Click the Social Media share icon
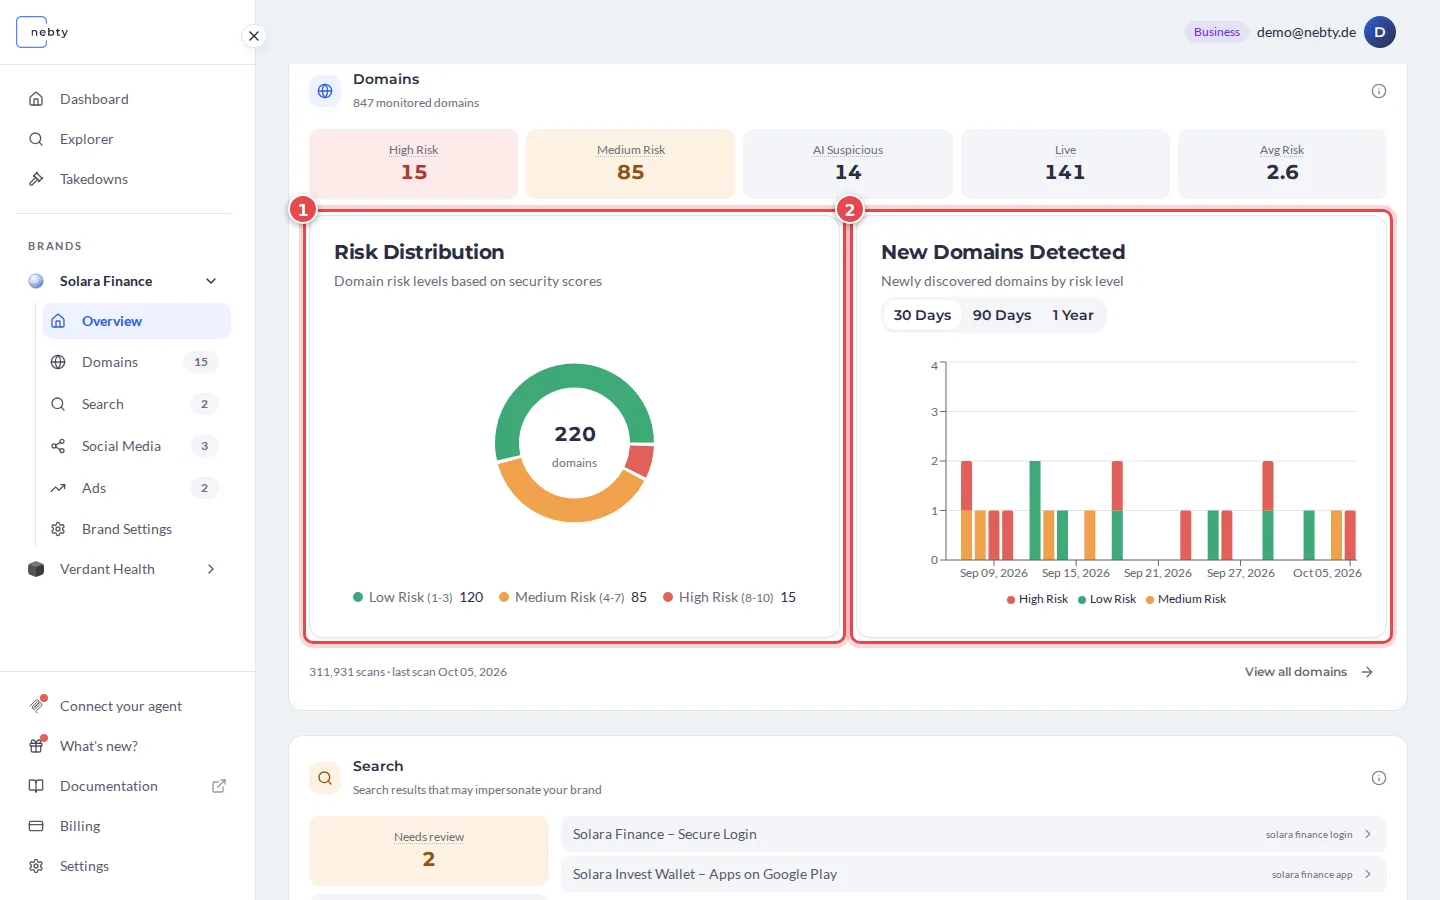 (58, 446)
